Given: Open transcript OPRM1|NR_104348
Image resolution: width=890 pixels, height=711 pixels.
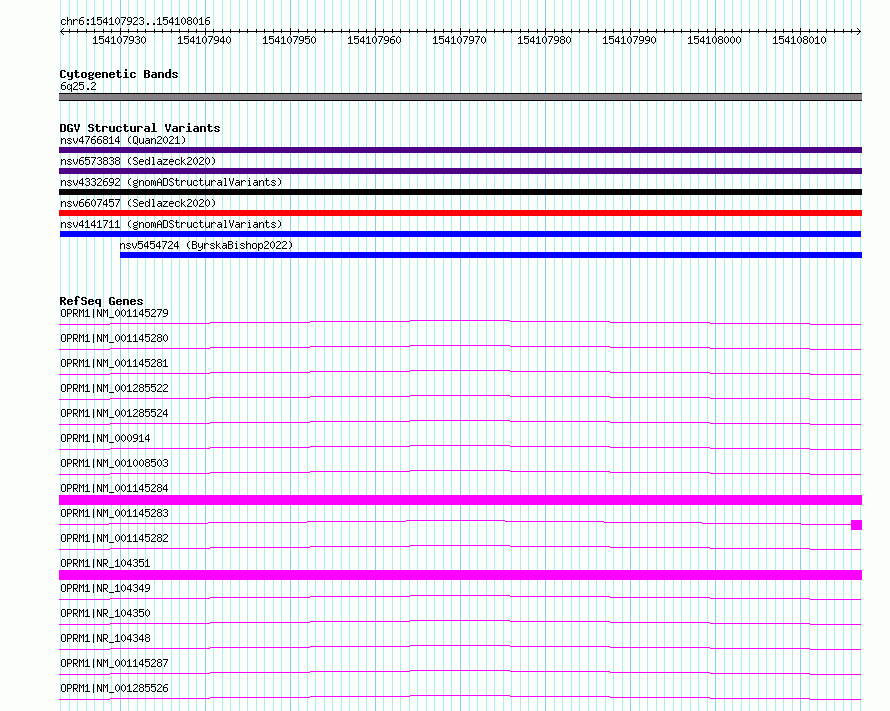Looking at the screenshot, I should pos(105,638).
